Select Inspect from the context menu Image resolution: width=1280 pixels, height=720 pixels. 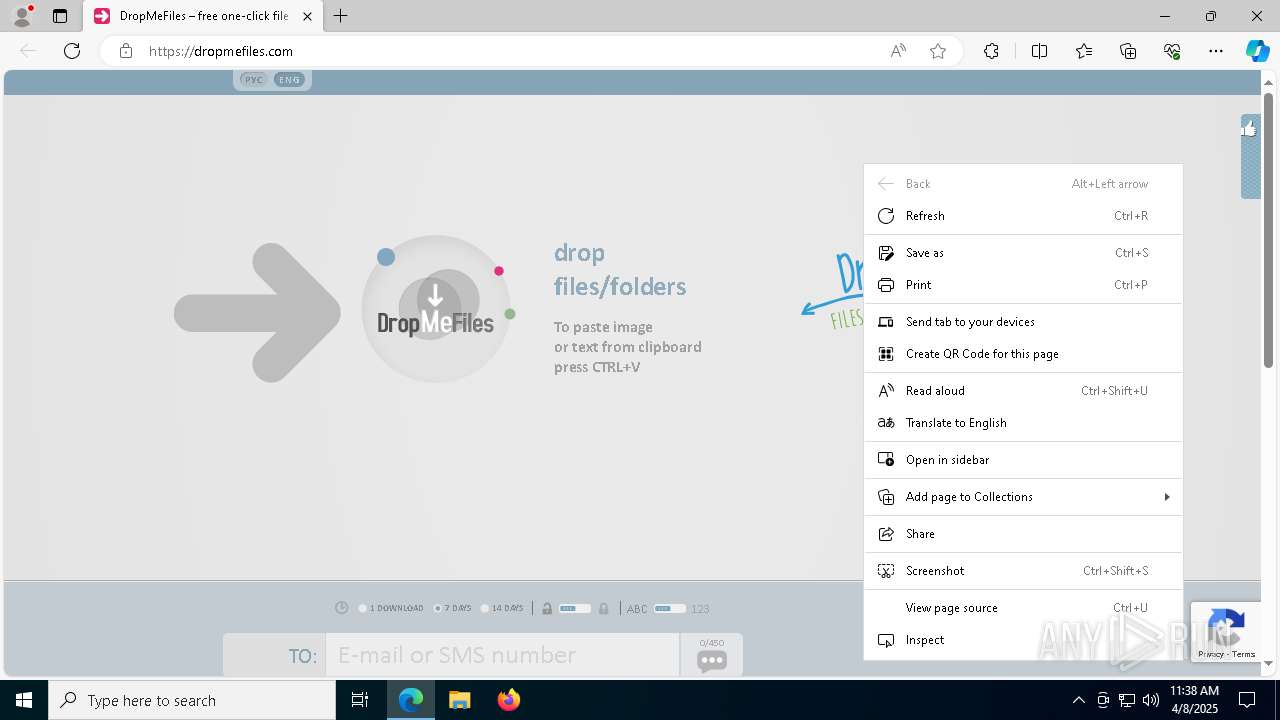pos(1023,640)
